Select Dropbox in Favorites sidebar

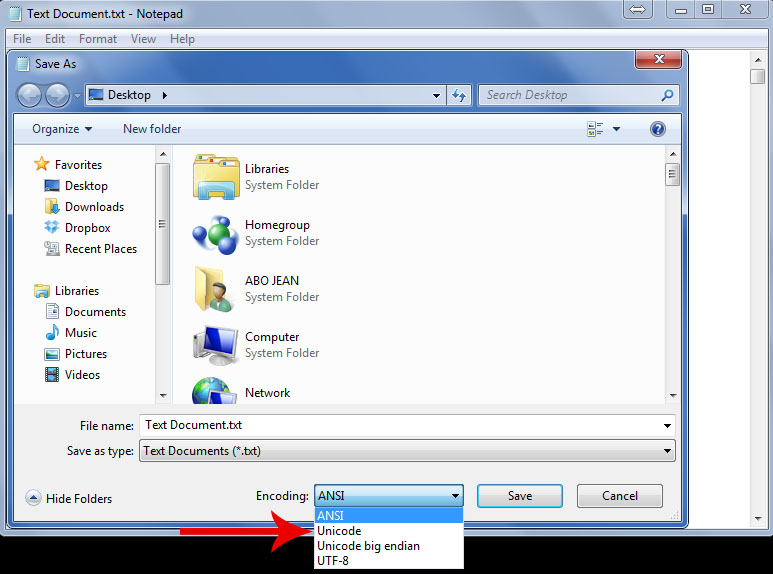click(x=87, y=228)
